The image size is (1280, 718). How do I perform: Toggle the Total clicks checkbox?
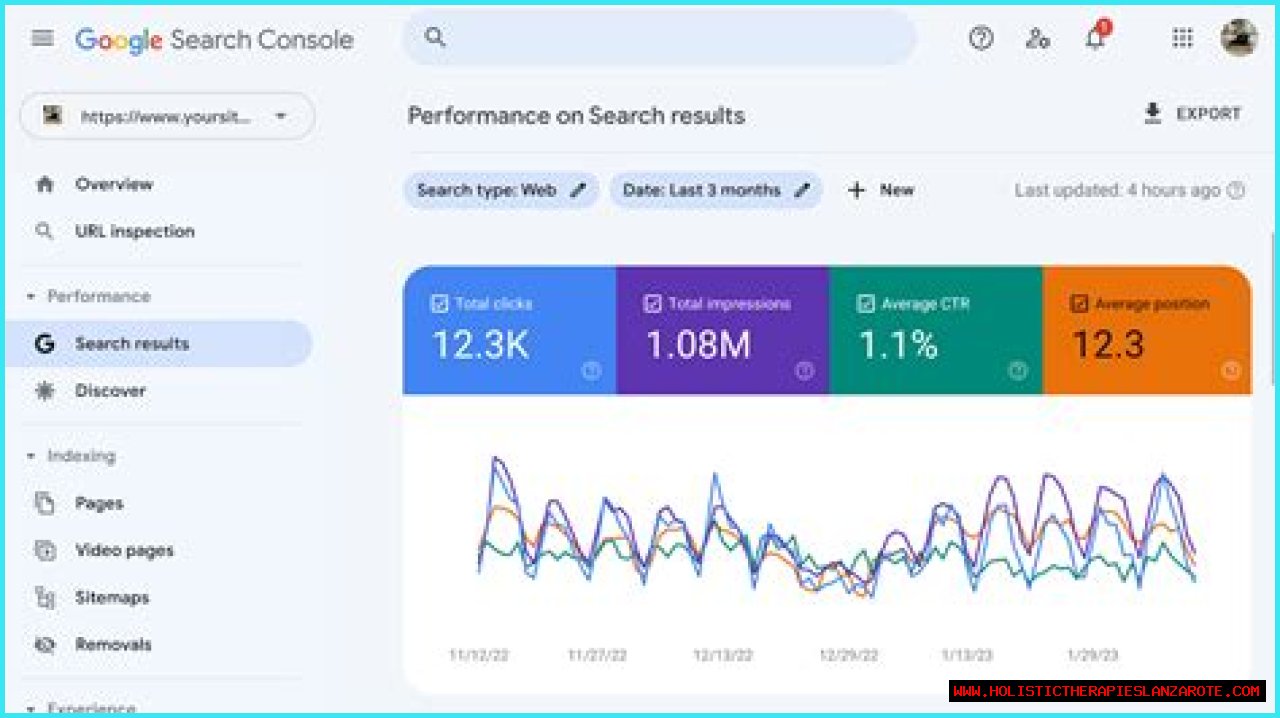pos(439,304)
